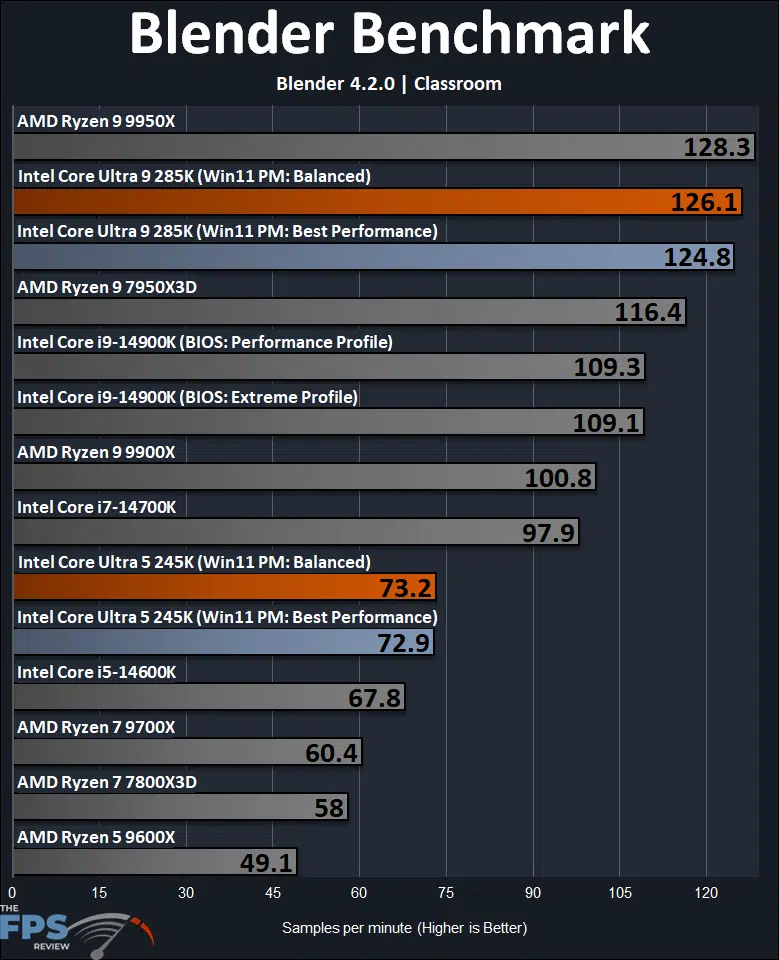Click the Blender Benchmark title
Viewport: 779px width, 960px height.
click(390, 34)
